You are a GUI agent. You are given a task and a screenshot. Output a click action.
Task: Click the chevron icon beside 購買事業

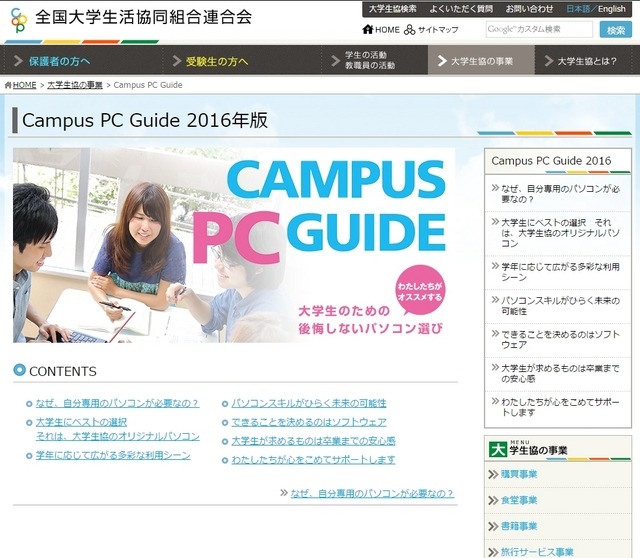[493, 474]
